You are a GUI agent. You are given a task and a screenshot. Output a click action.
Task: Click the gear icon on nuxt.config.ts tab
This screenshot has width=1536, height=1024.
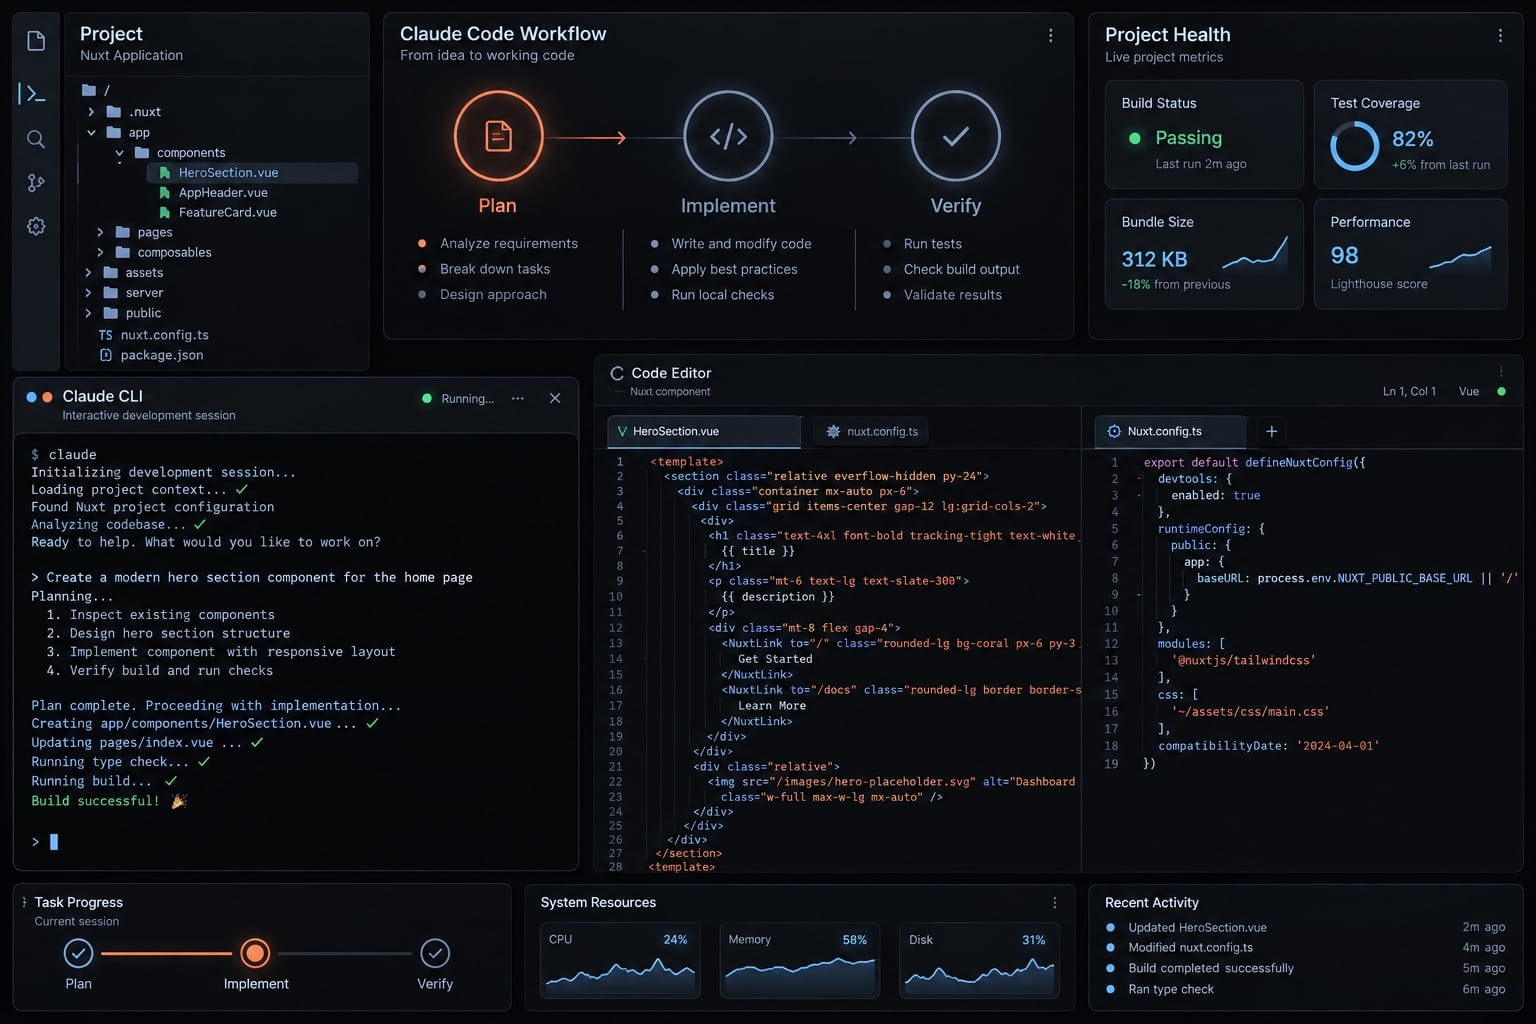(x=833, y=431)
